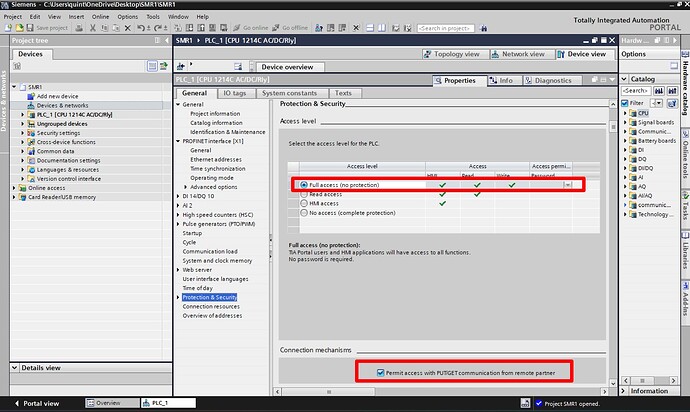
Task: Select Connection resources entry
Action: 211,306
